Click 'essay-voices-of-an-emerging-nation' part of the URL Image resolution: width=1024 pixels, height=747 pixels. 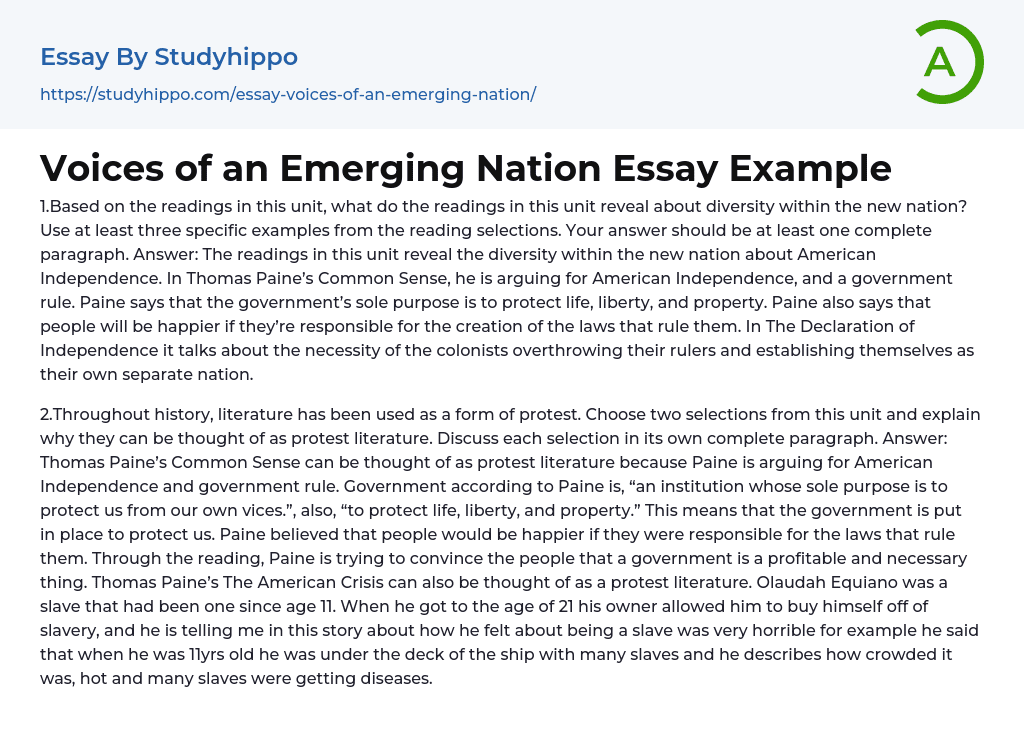pyautogui.click(x=385, y=94)
